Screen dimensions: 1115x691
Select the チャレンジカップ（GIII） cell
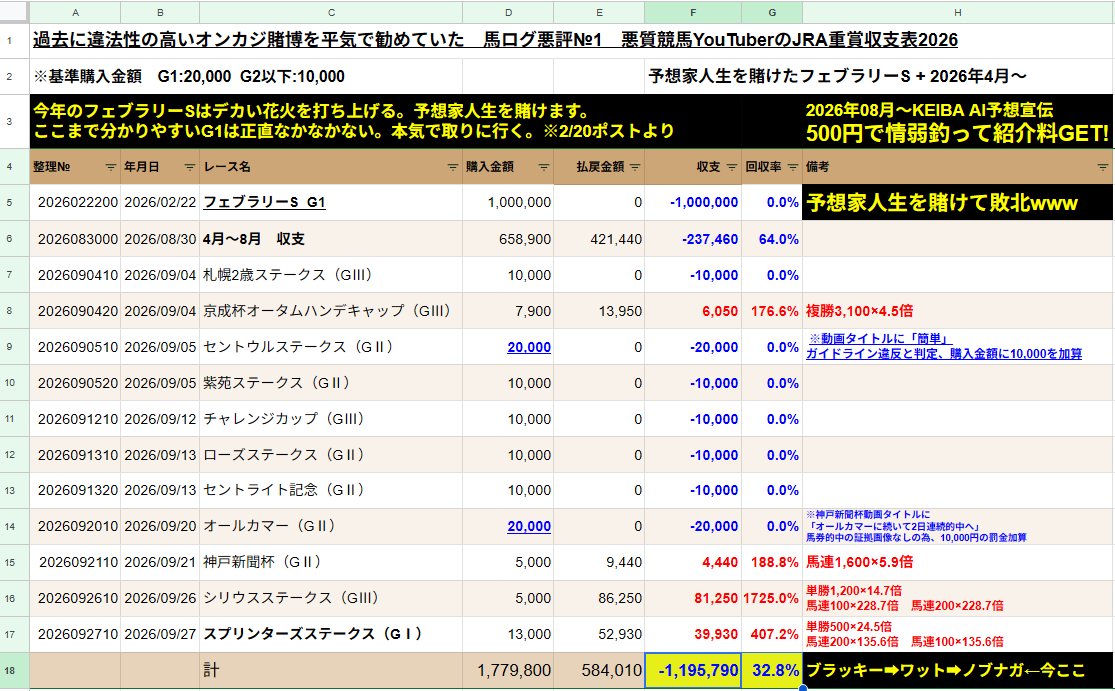click(331, 419)
